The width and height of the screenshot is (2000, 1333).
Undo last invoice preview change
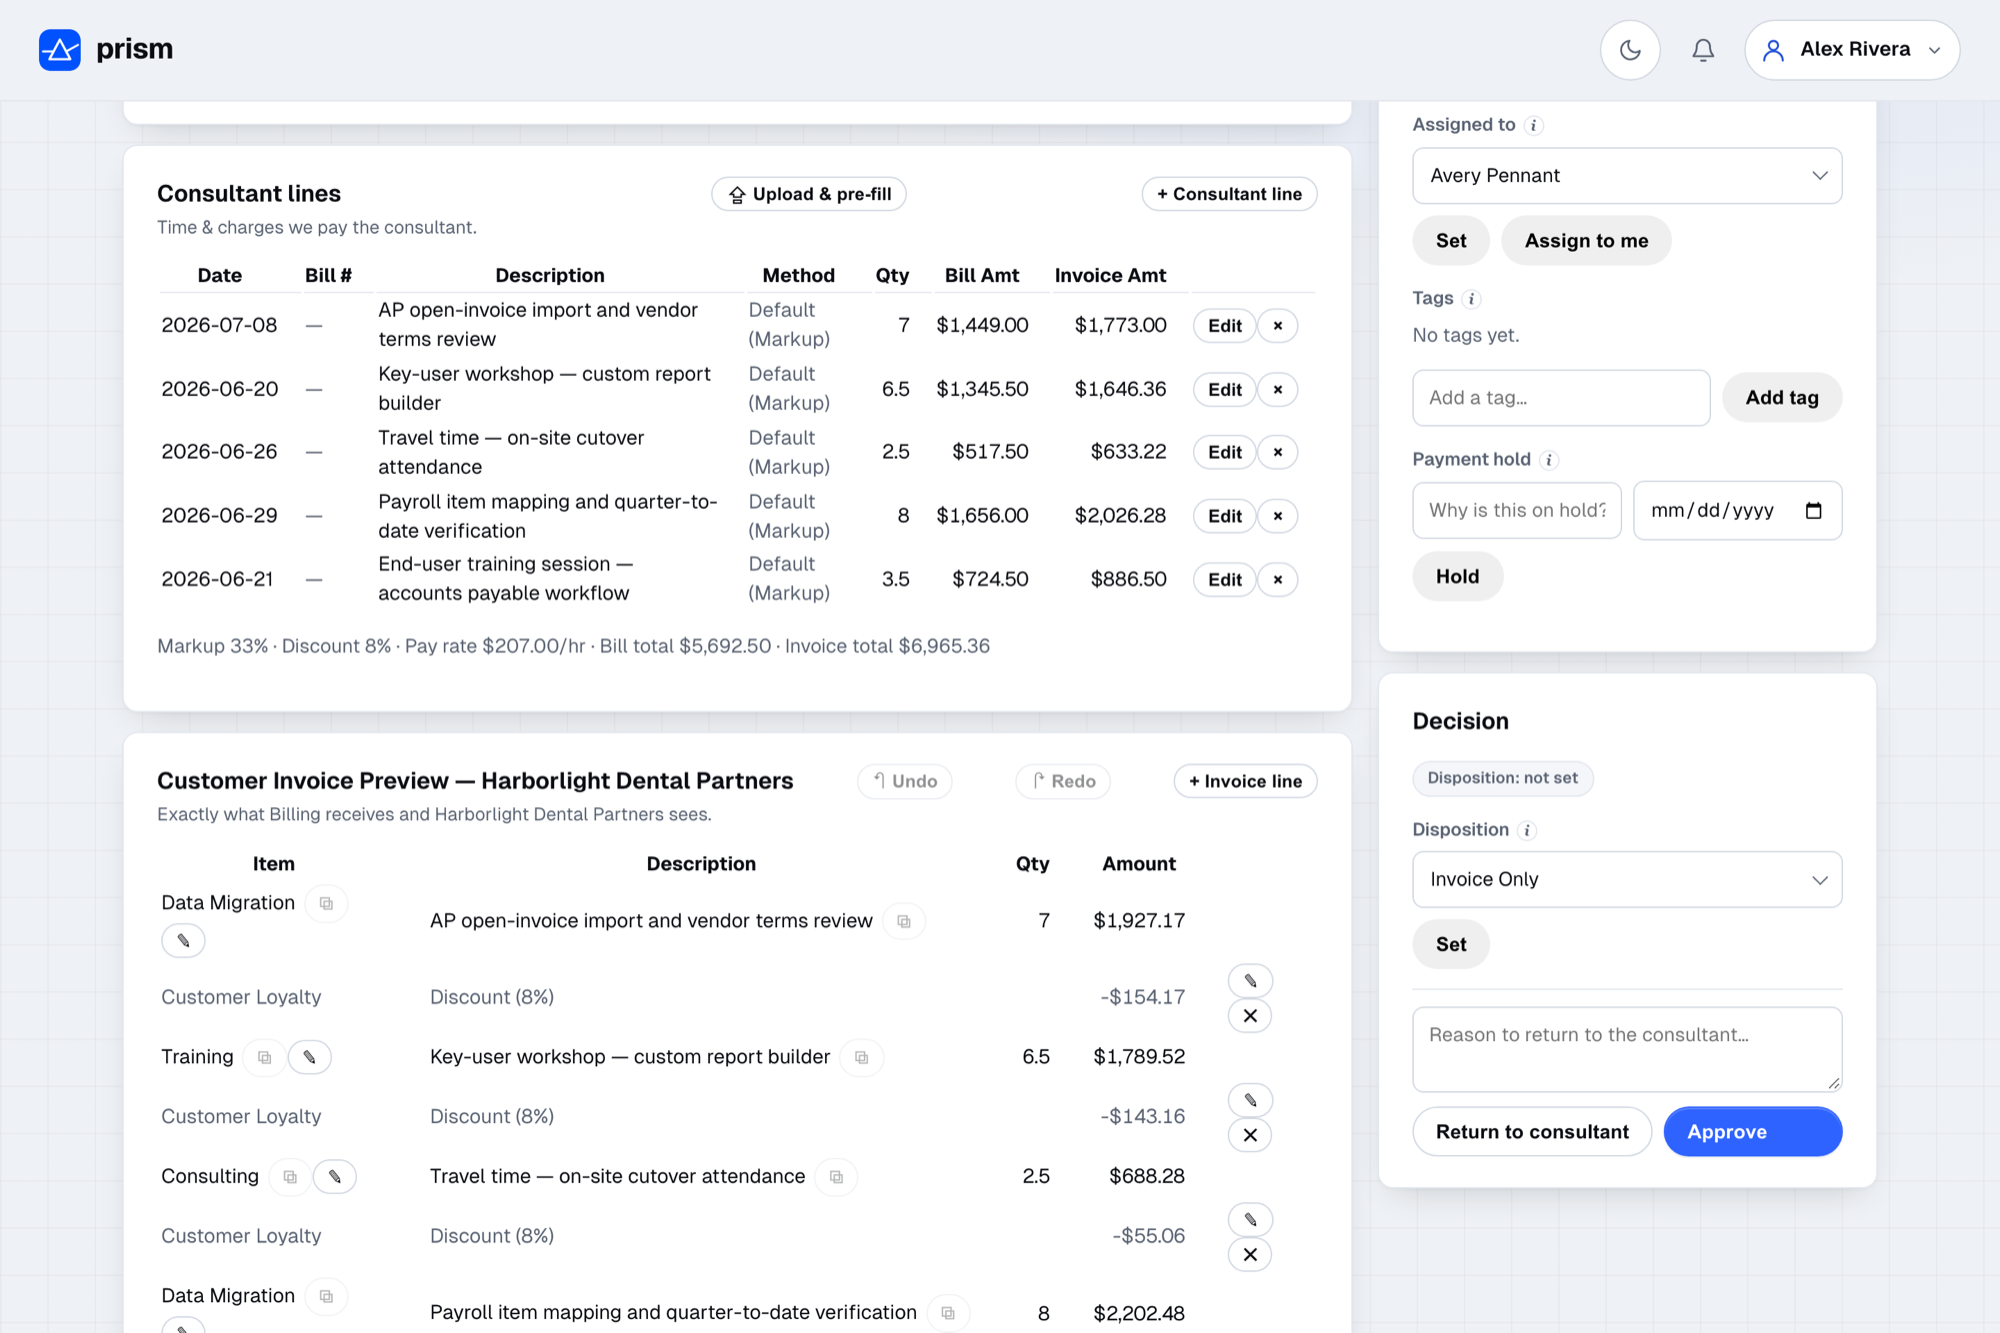click(x=904, y=782)
